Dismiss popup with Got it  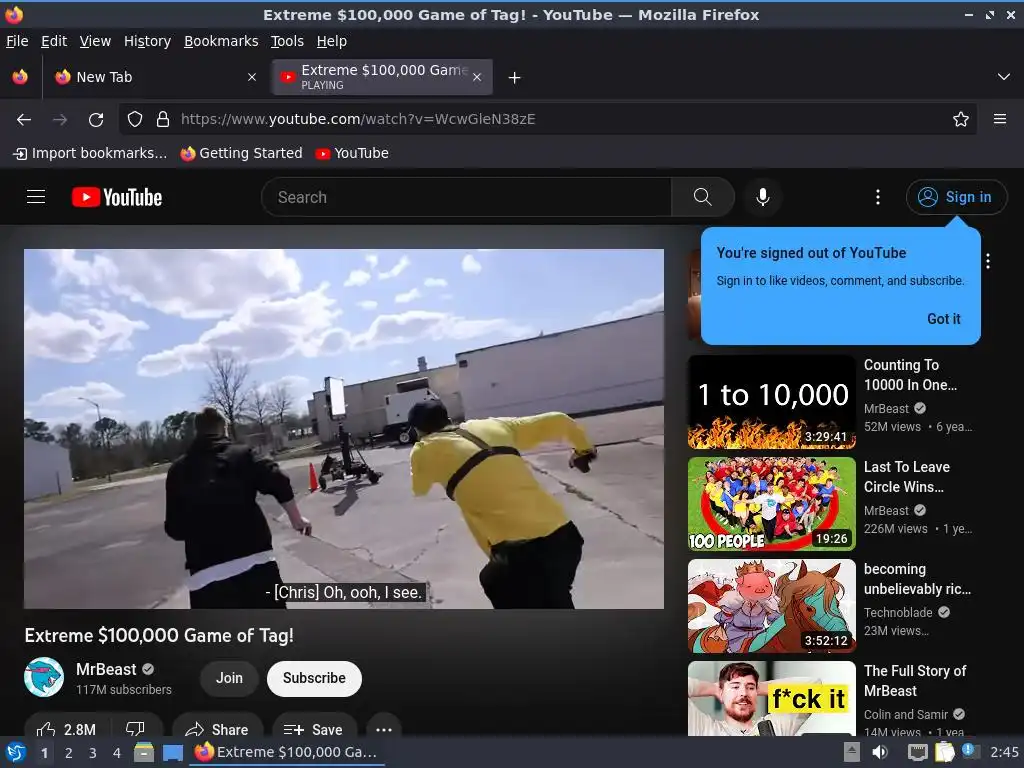point(944,319)
